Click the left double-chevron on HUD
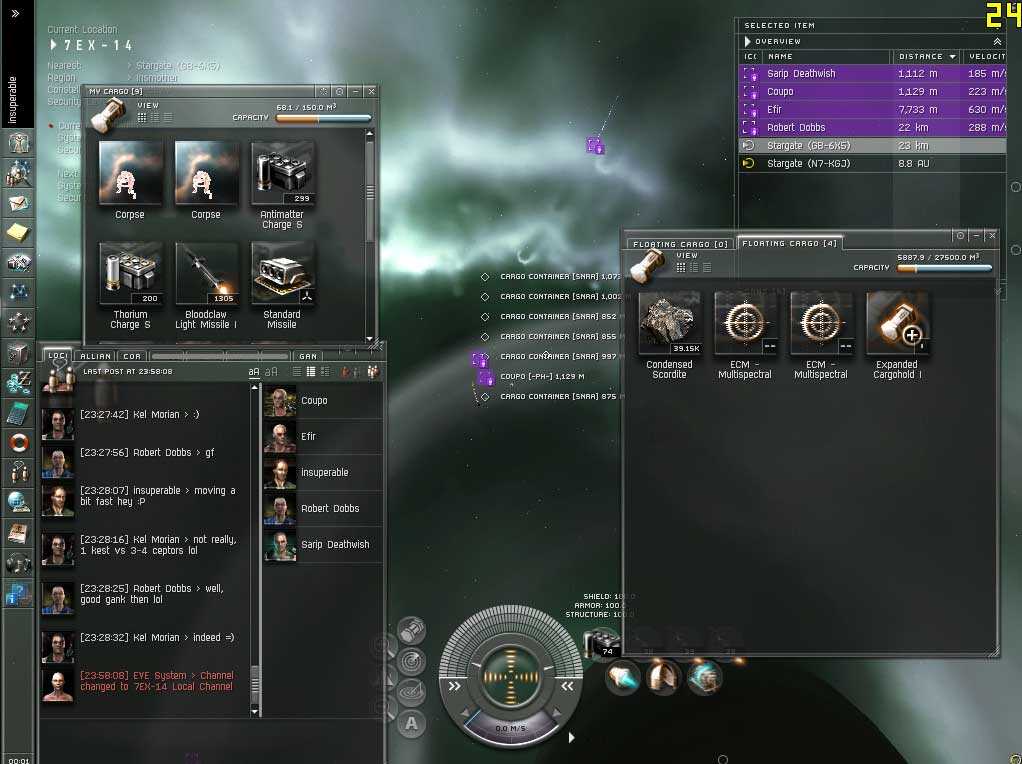This screenshot has height=764, width=1022. [454, 686]
